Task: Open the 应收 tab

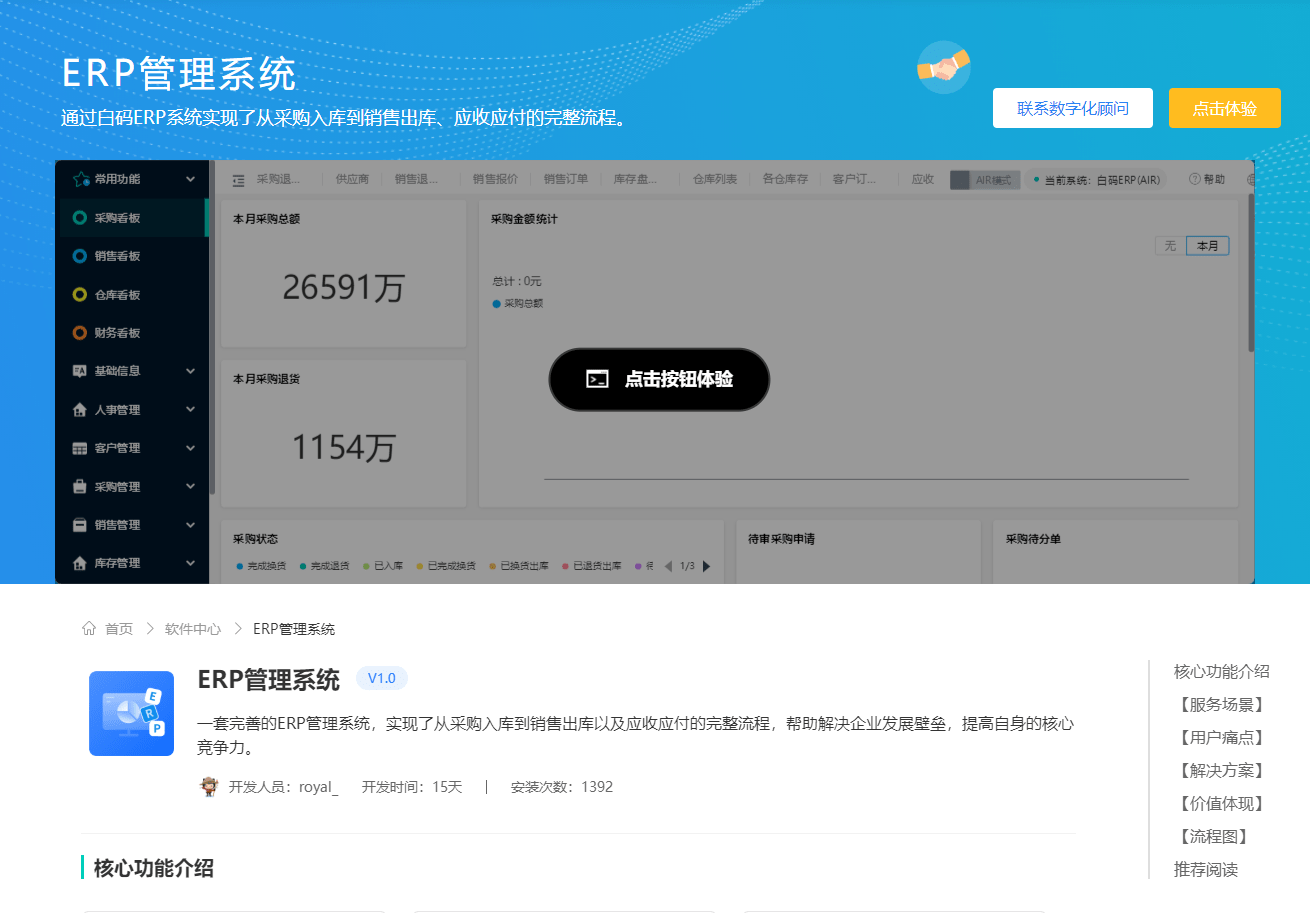Action: [922, 179]
